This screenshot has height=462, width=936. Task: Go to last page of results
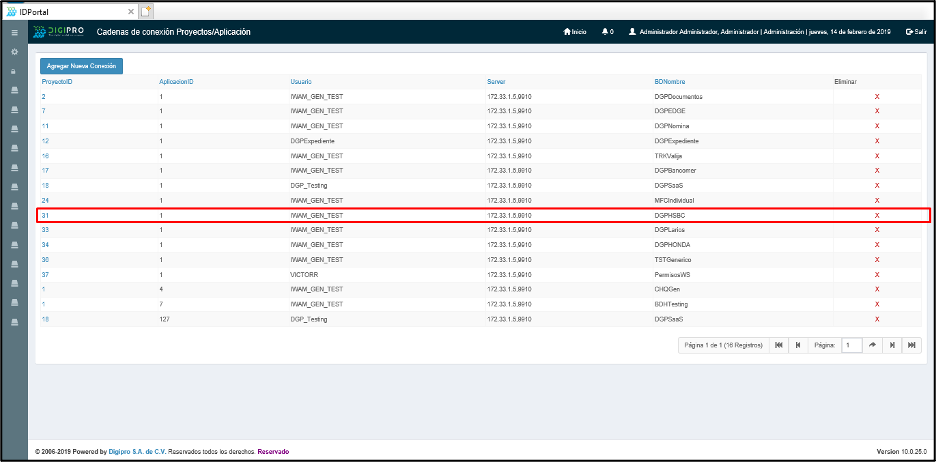pos(911,345)
